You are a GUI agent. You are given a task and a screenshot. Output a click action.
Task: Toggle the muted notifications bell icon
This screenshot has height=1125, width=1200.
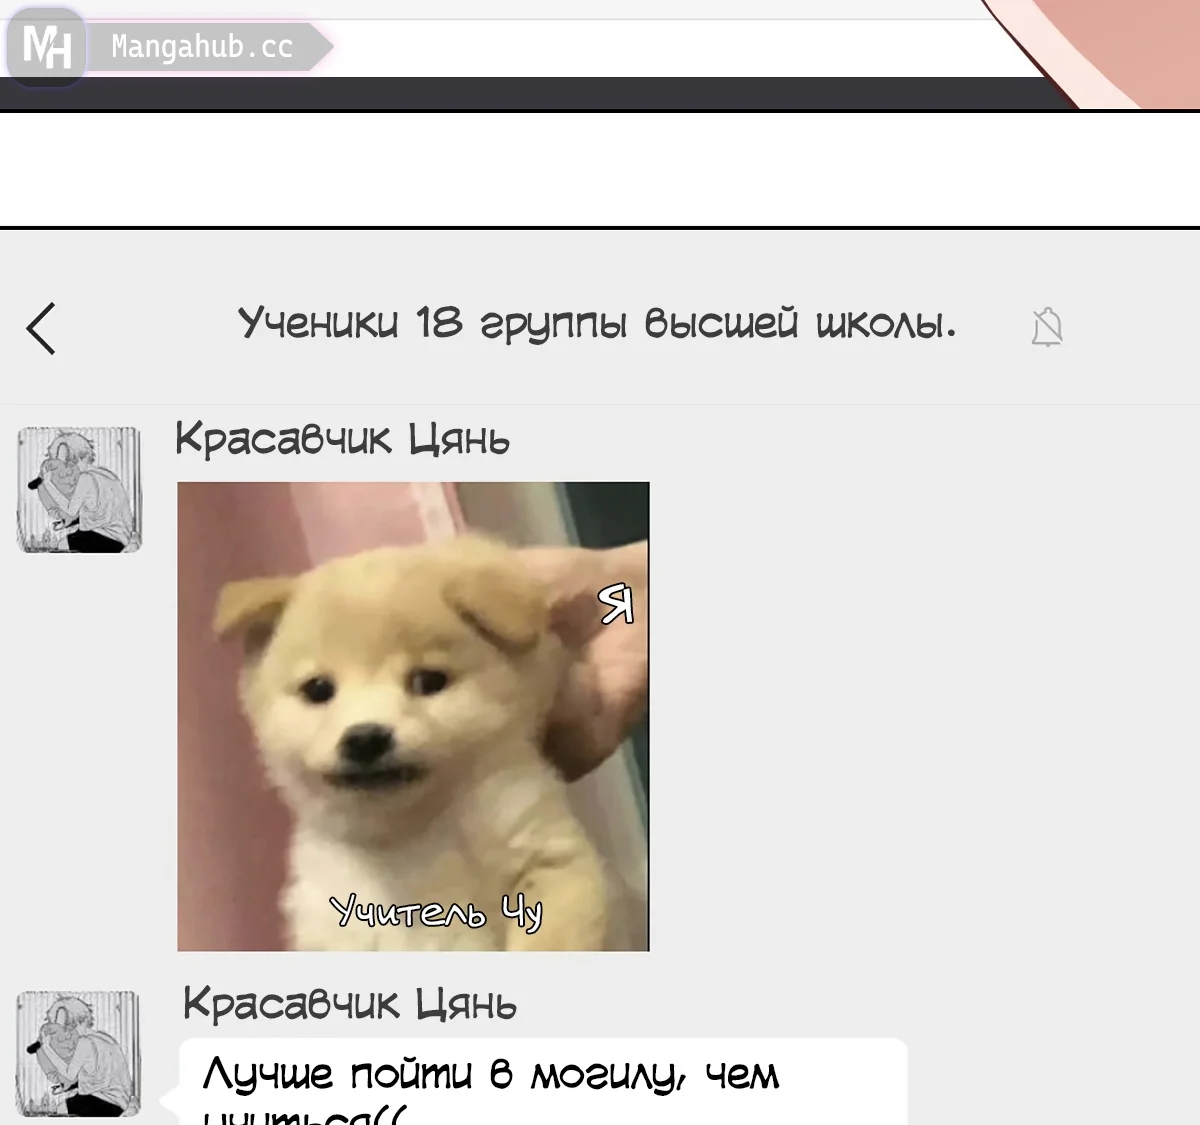point(1047,327)
